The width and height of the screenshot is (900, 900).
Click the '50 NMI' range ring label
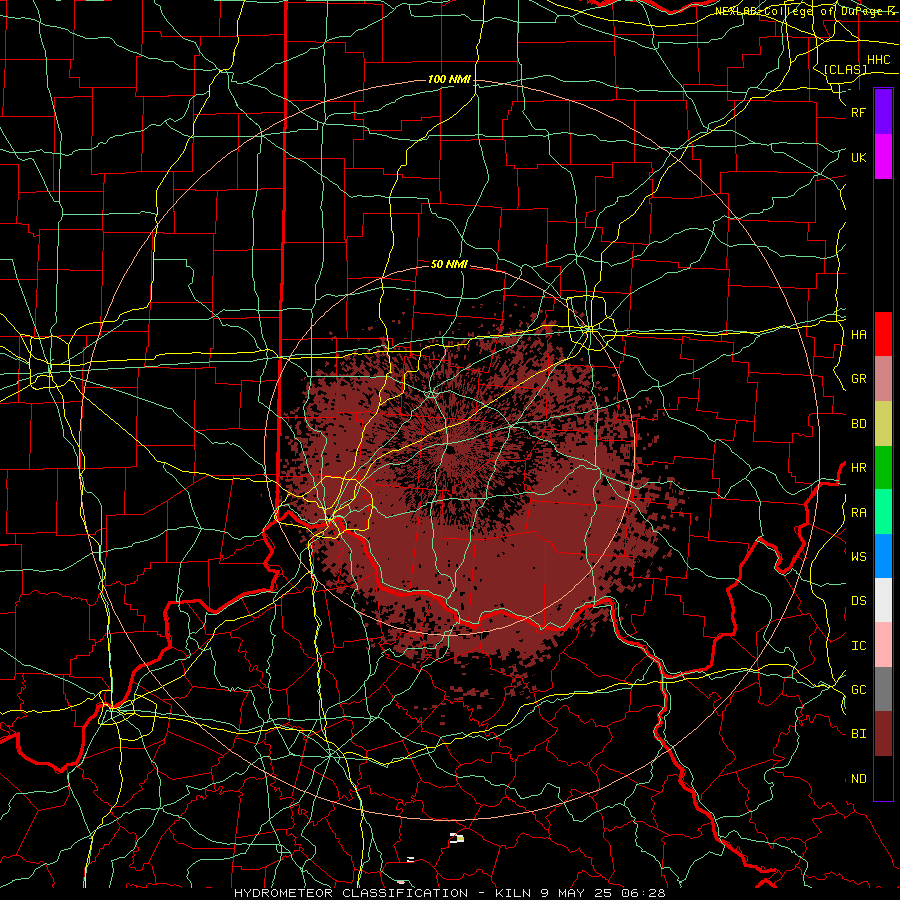coord(449,264)
